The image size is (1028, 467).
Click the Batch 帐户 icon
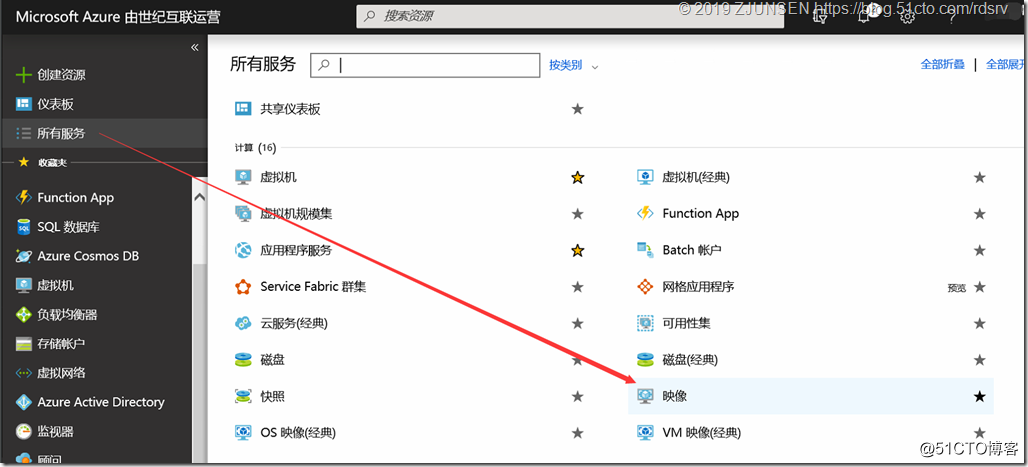pos(645,250)
